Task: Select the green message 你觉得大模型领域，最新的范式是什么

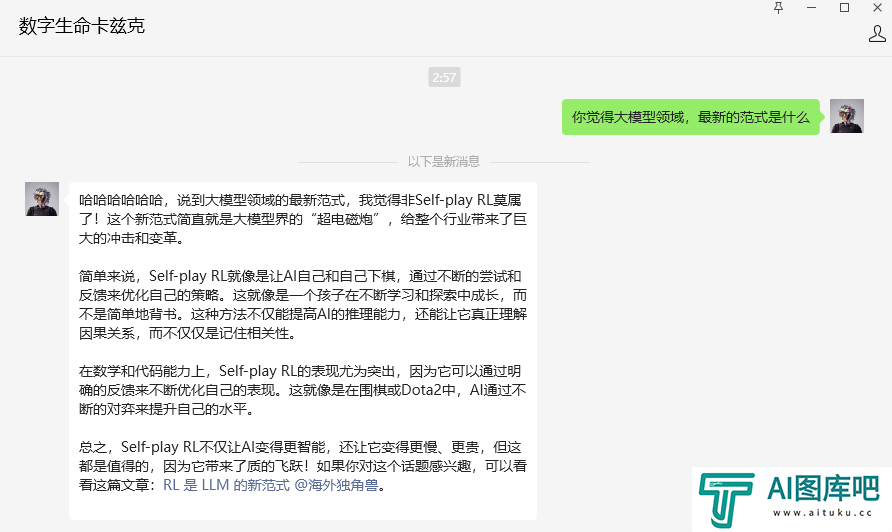Action: (x=691, y=117)
